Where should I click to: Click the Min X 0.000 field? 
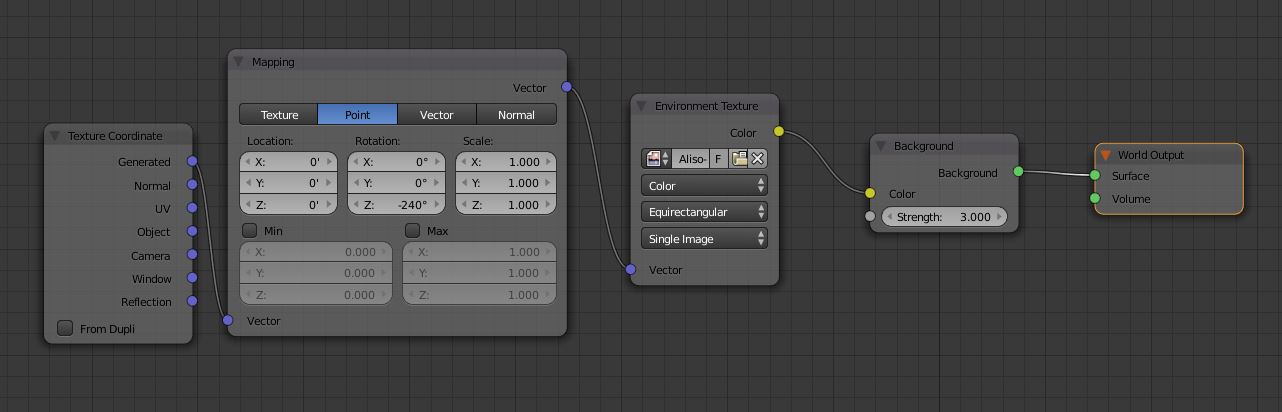(317, 252)
